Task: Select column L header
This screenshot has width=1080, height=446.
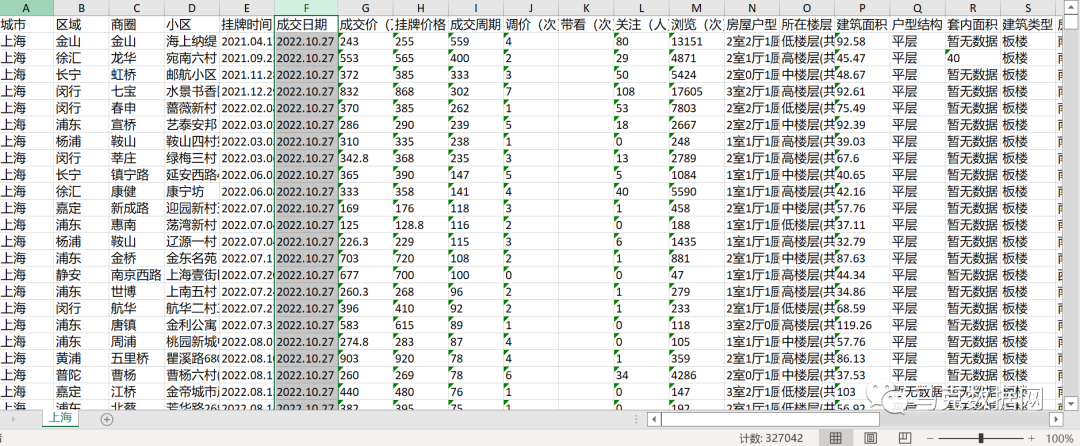Action: click(x=641, y=8)
